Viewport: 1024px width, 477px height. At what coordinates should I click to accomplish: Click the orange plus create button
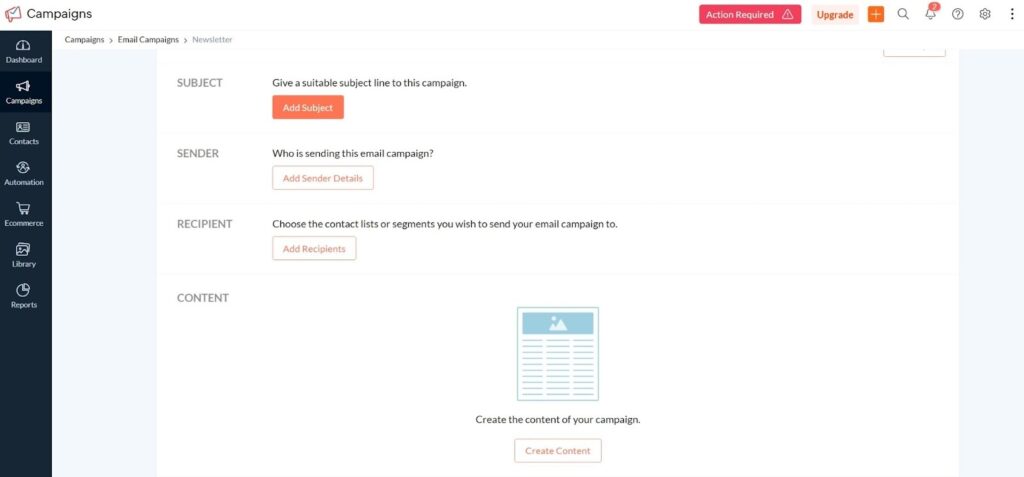[876, 14]
